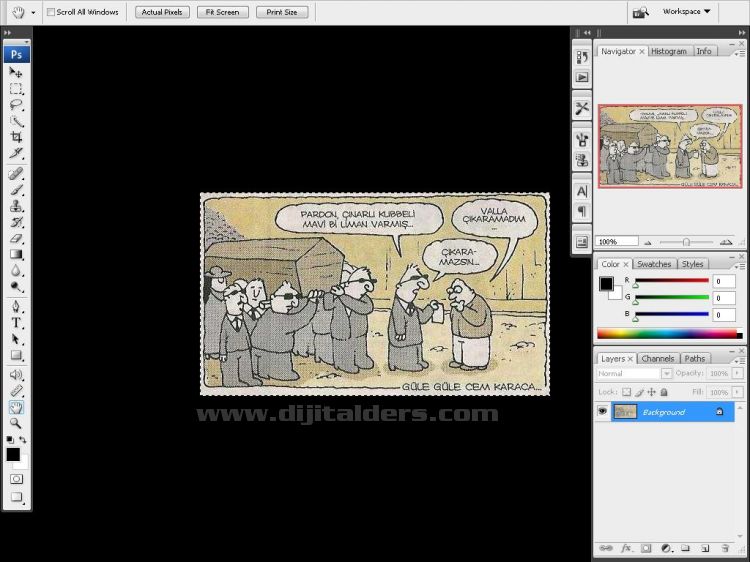Open the Fill slider arrow
Viewport: 750px width, 562px height.
738,392
